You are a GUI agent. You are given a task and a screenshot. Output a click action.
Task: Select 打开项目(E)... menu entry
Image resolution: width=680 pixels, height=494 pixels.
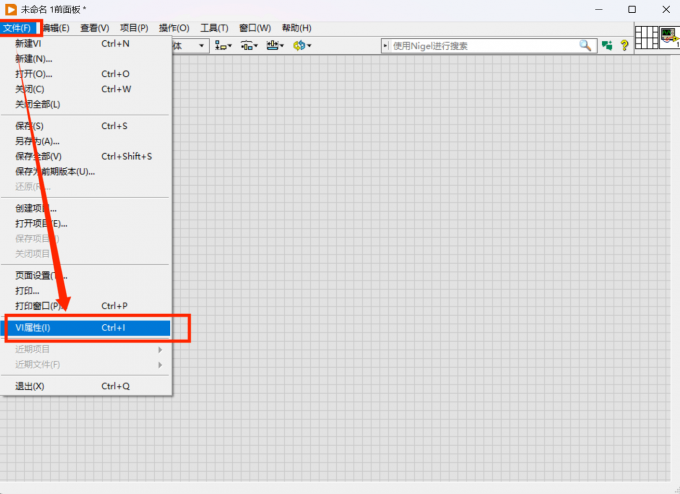(86, 224)
